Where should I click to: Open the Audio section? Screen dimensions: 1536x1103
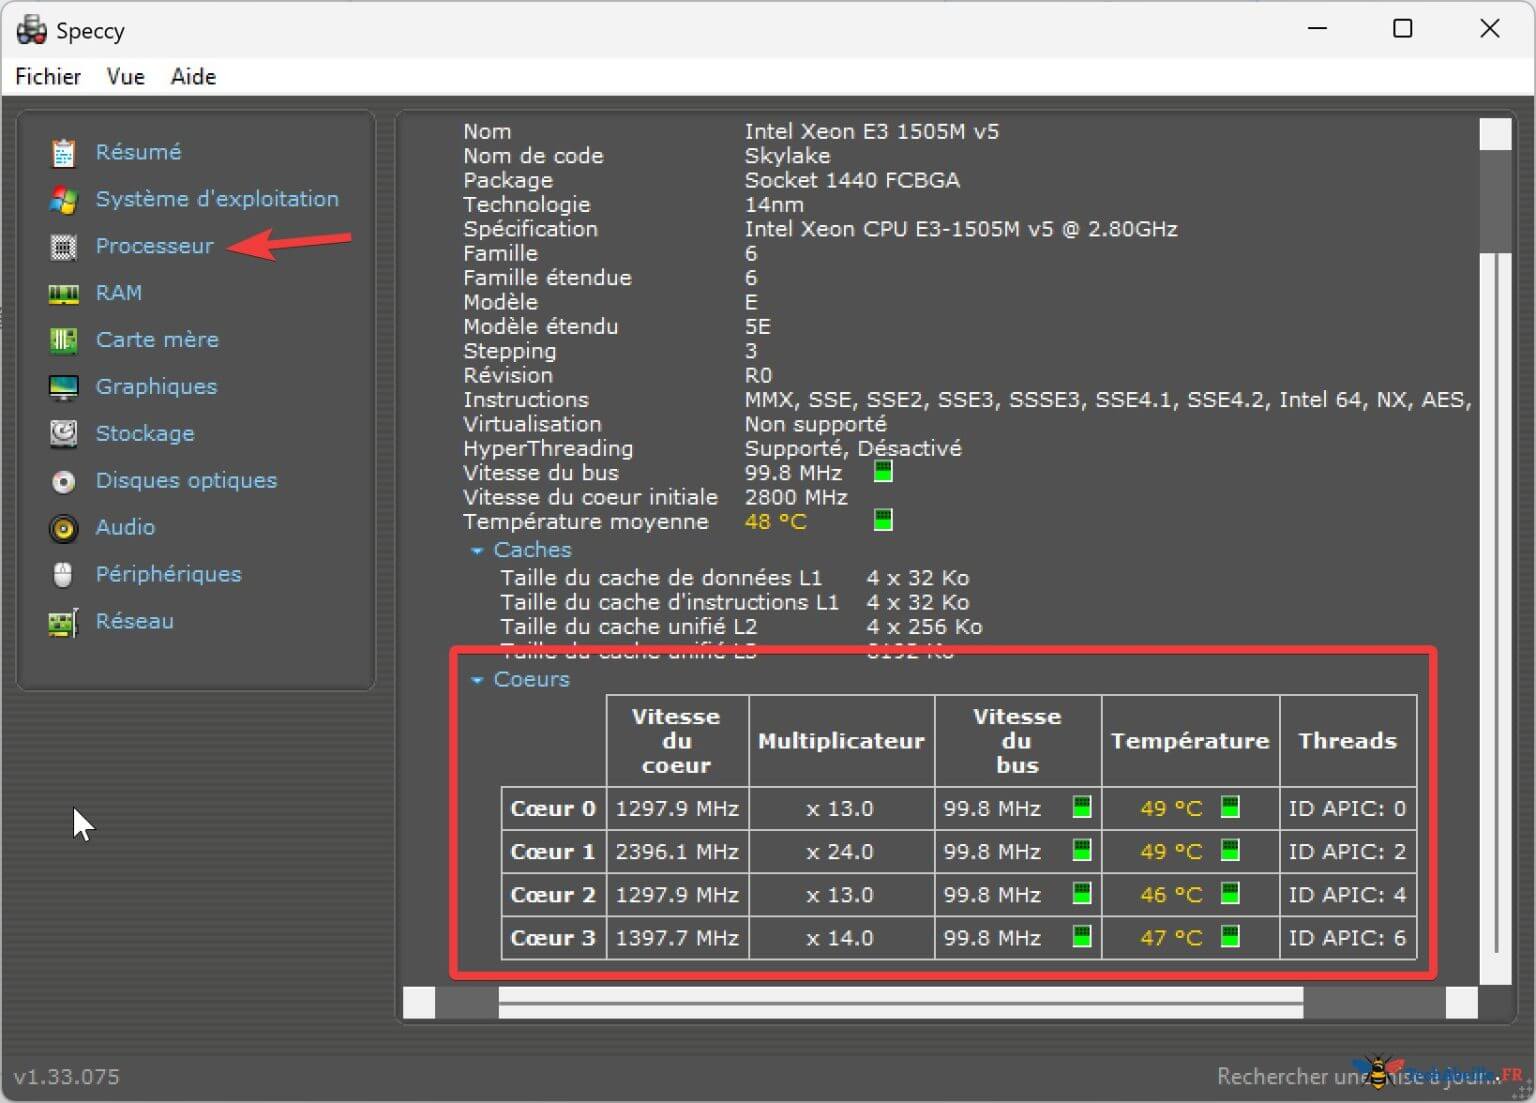click(124, 527)
